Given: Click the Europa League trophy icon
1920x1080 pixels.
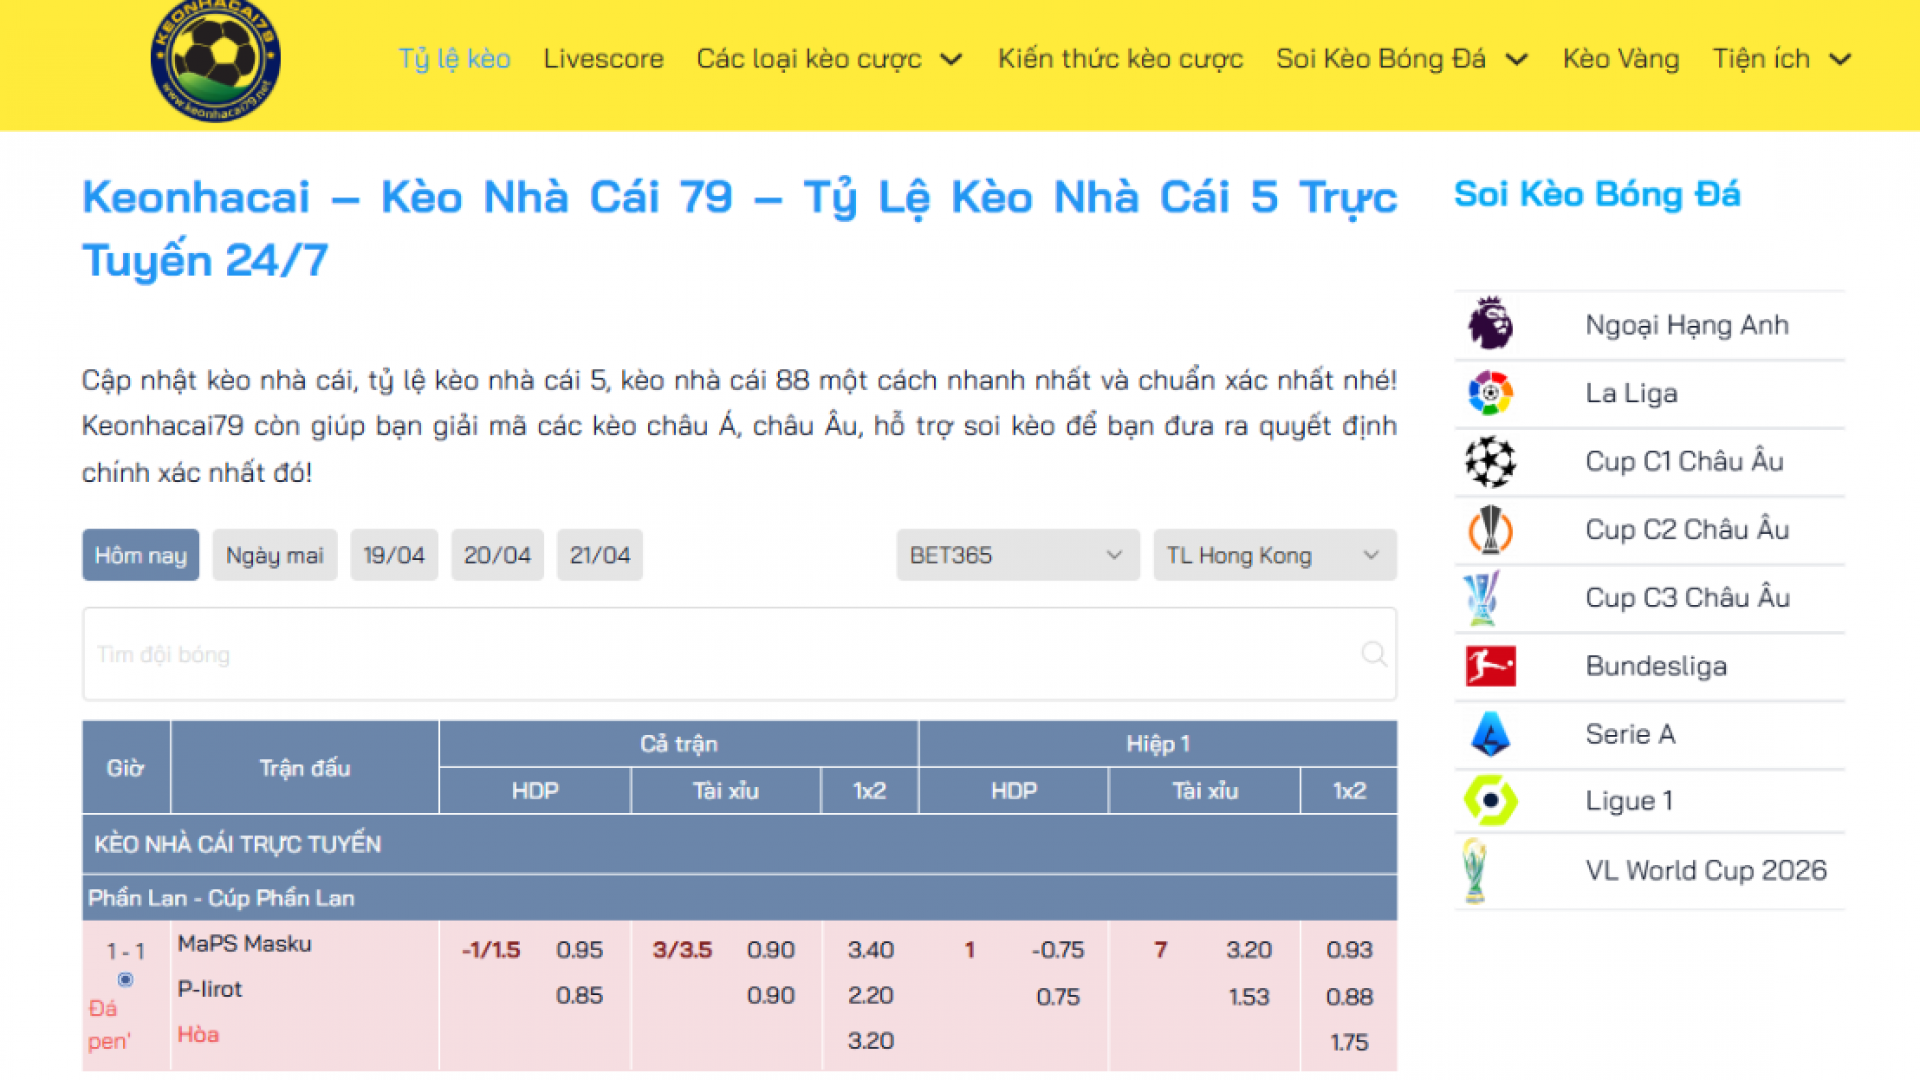Looking at the screenshot, I should (1490, 529).
